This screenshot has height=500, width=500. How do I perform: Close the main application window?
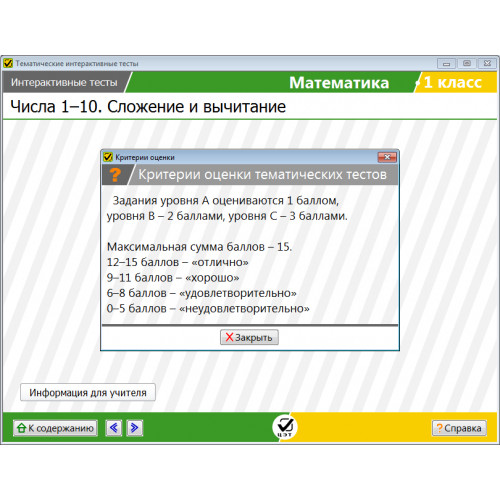tap(487, 63)
